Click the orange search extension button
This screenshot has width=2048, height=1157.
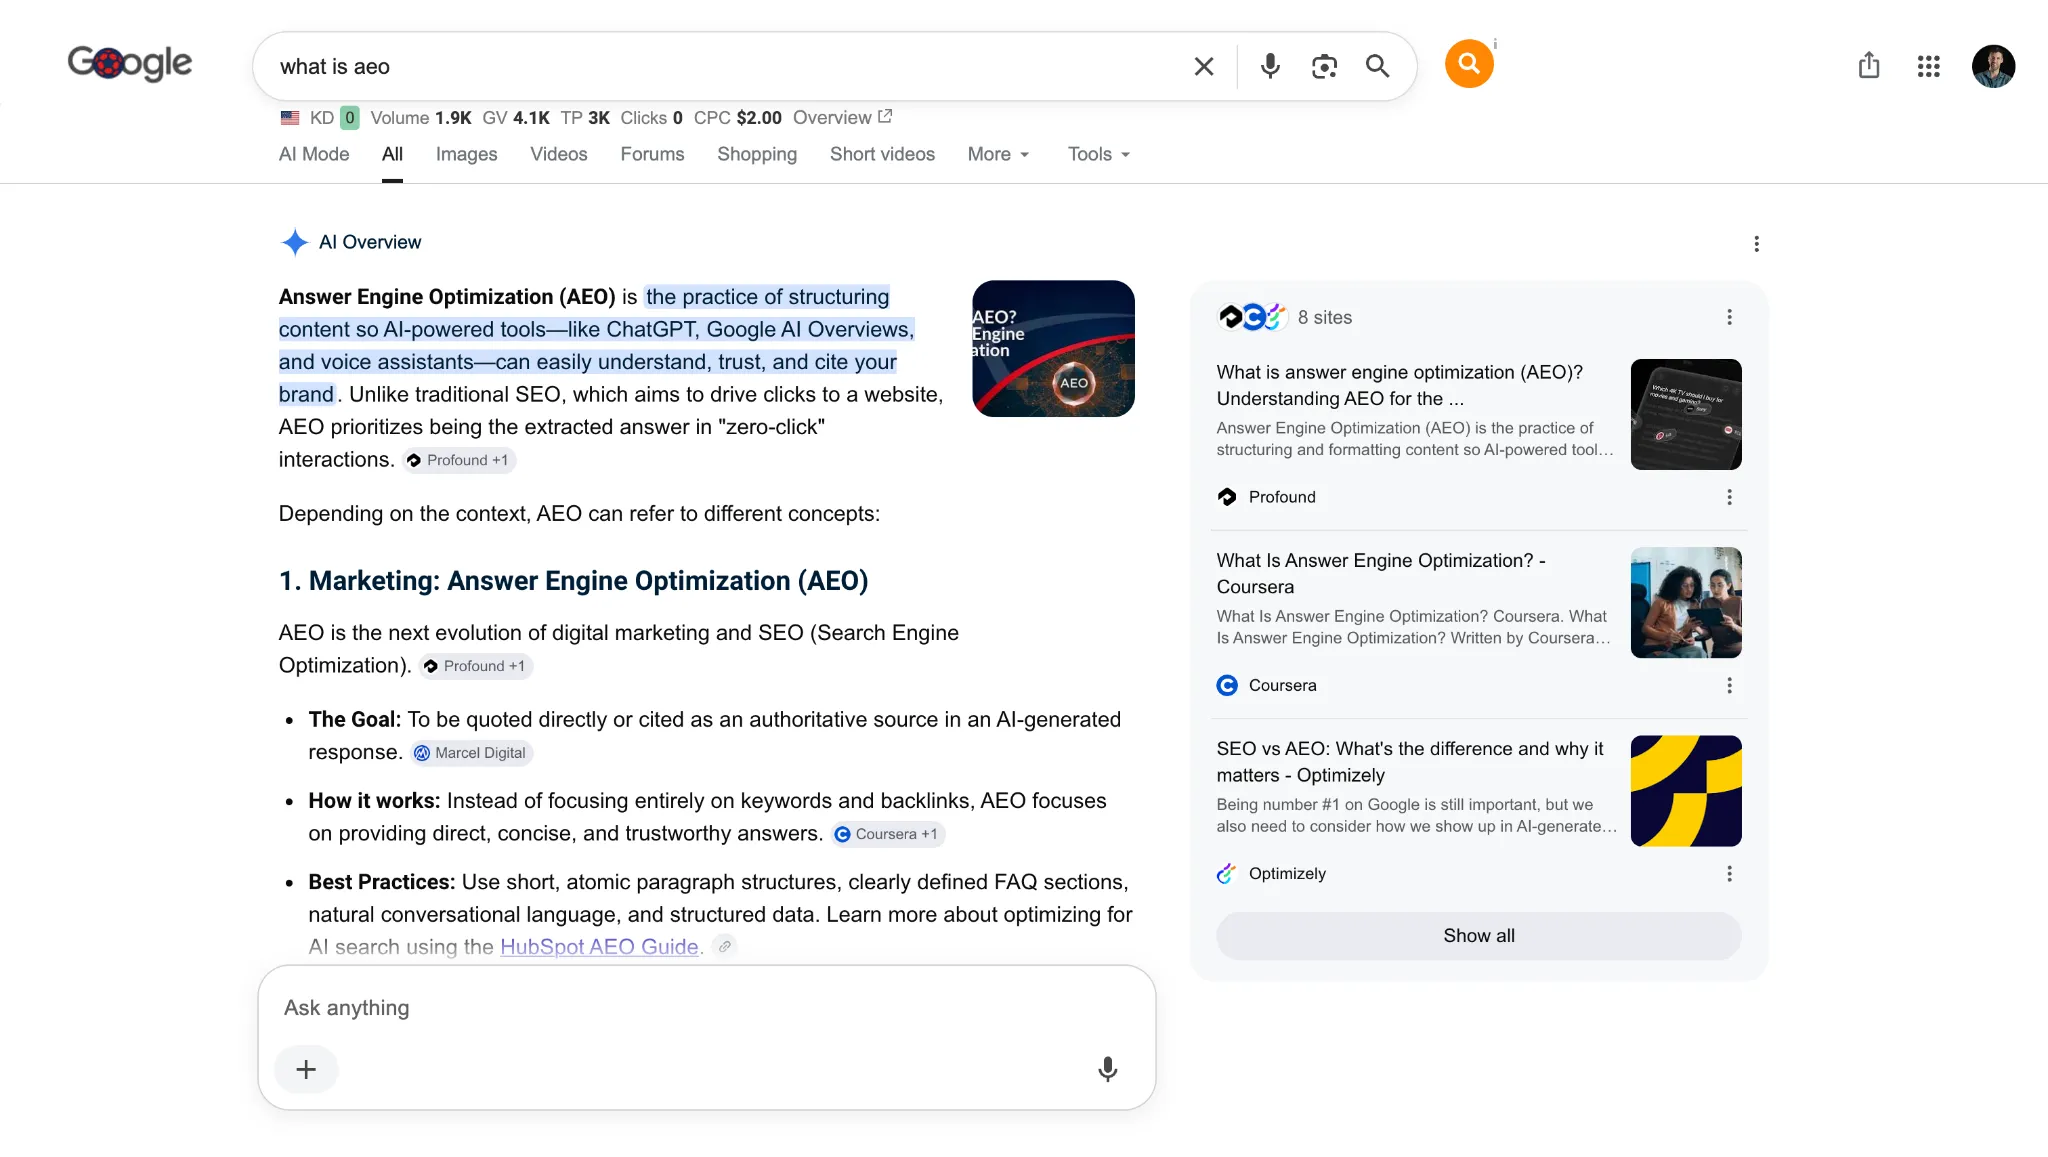1469,64
